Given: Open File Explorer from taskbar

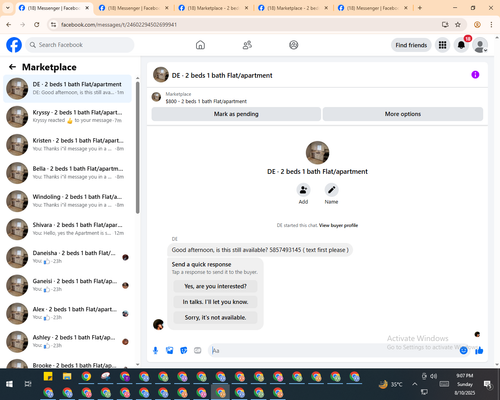Looking at the screenshot, I should [x=67, y=377].
